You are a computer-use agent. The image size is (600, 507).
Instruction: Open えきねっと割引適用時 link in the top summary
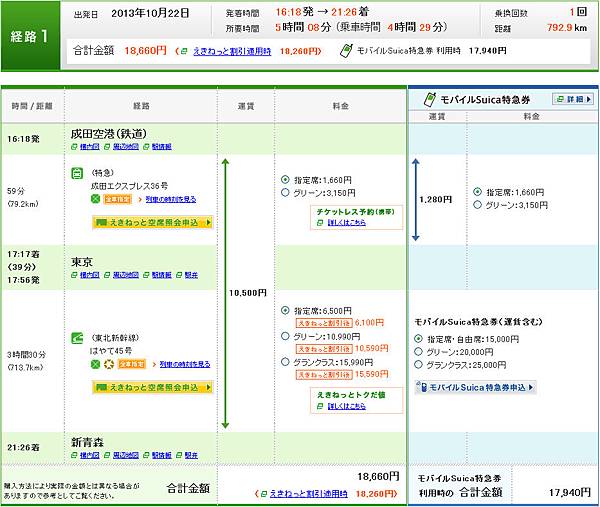[x=232, y=51]
